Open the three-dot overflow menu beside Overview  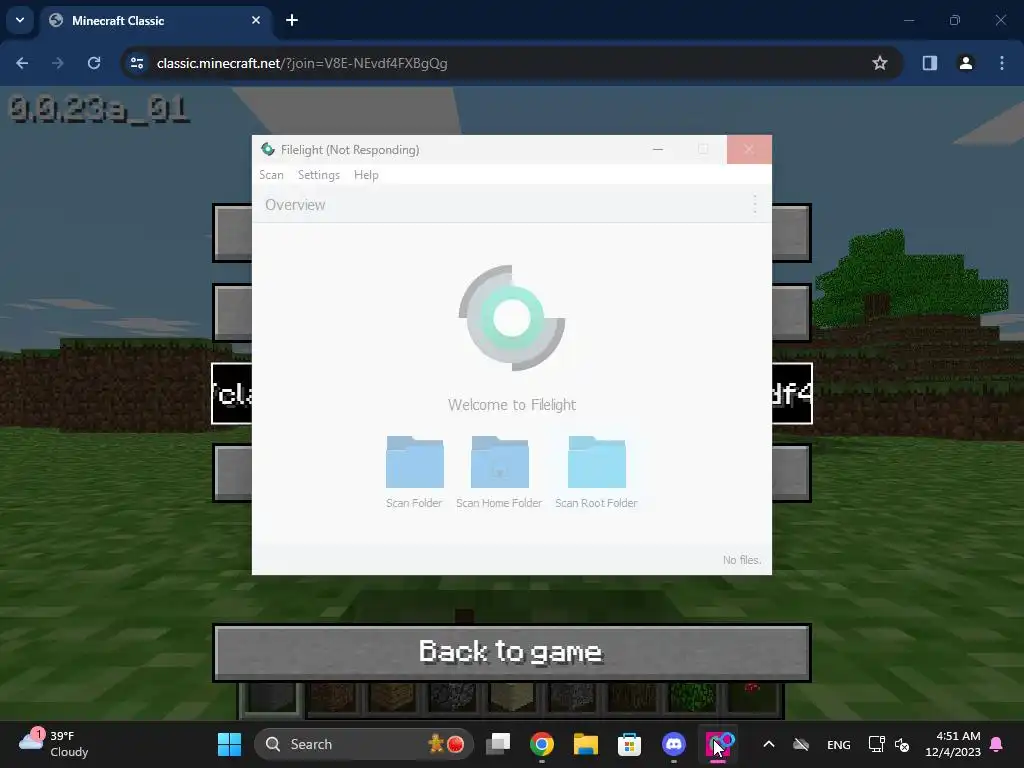point(754,204)
